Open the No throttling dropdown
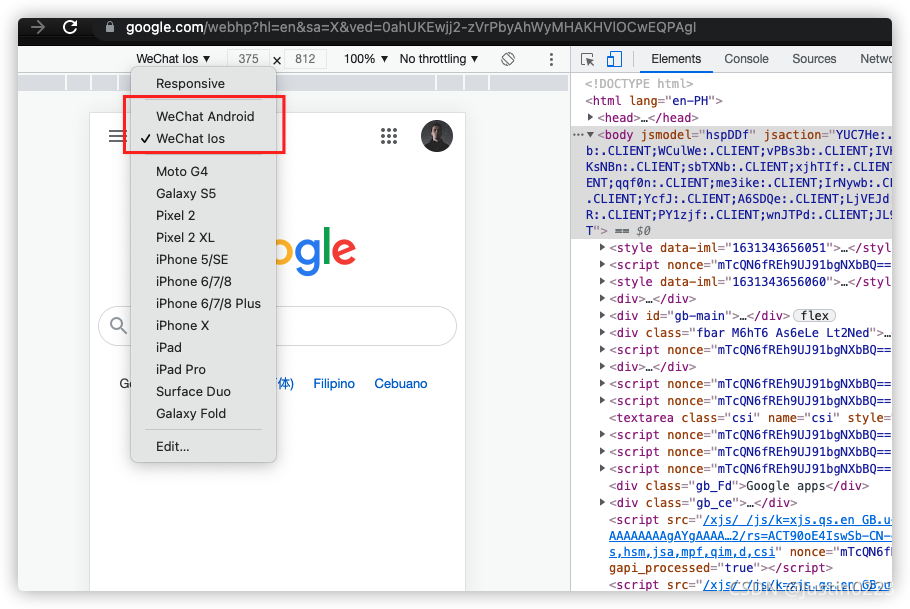The image size is (910, 609). 439,59
